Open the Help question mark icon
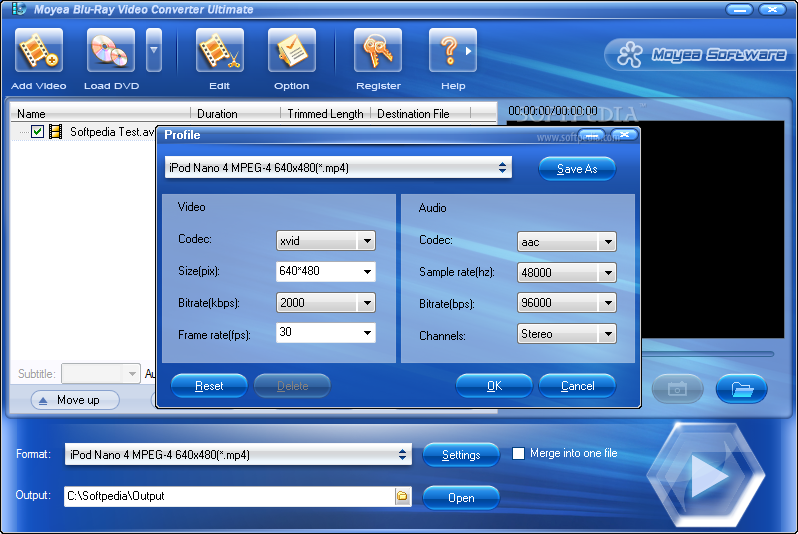The height and width of the screenshot is (534, 798). 453,50
